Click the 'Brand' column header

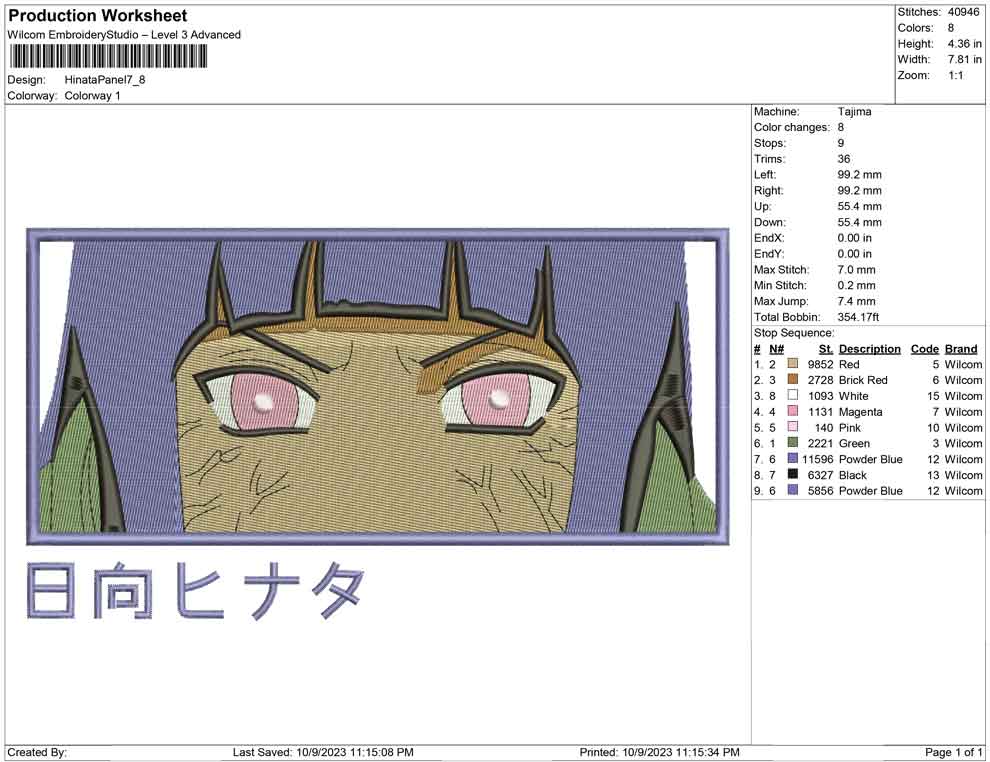pyautogui.click(x=961, y=348)
